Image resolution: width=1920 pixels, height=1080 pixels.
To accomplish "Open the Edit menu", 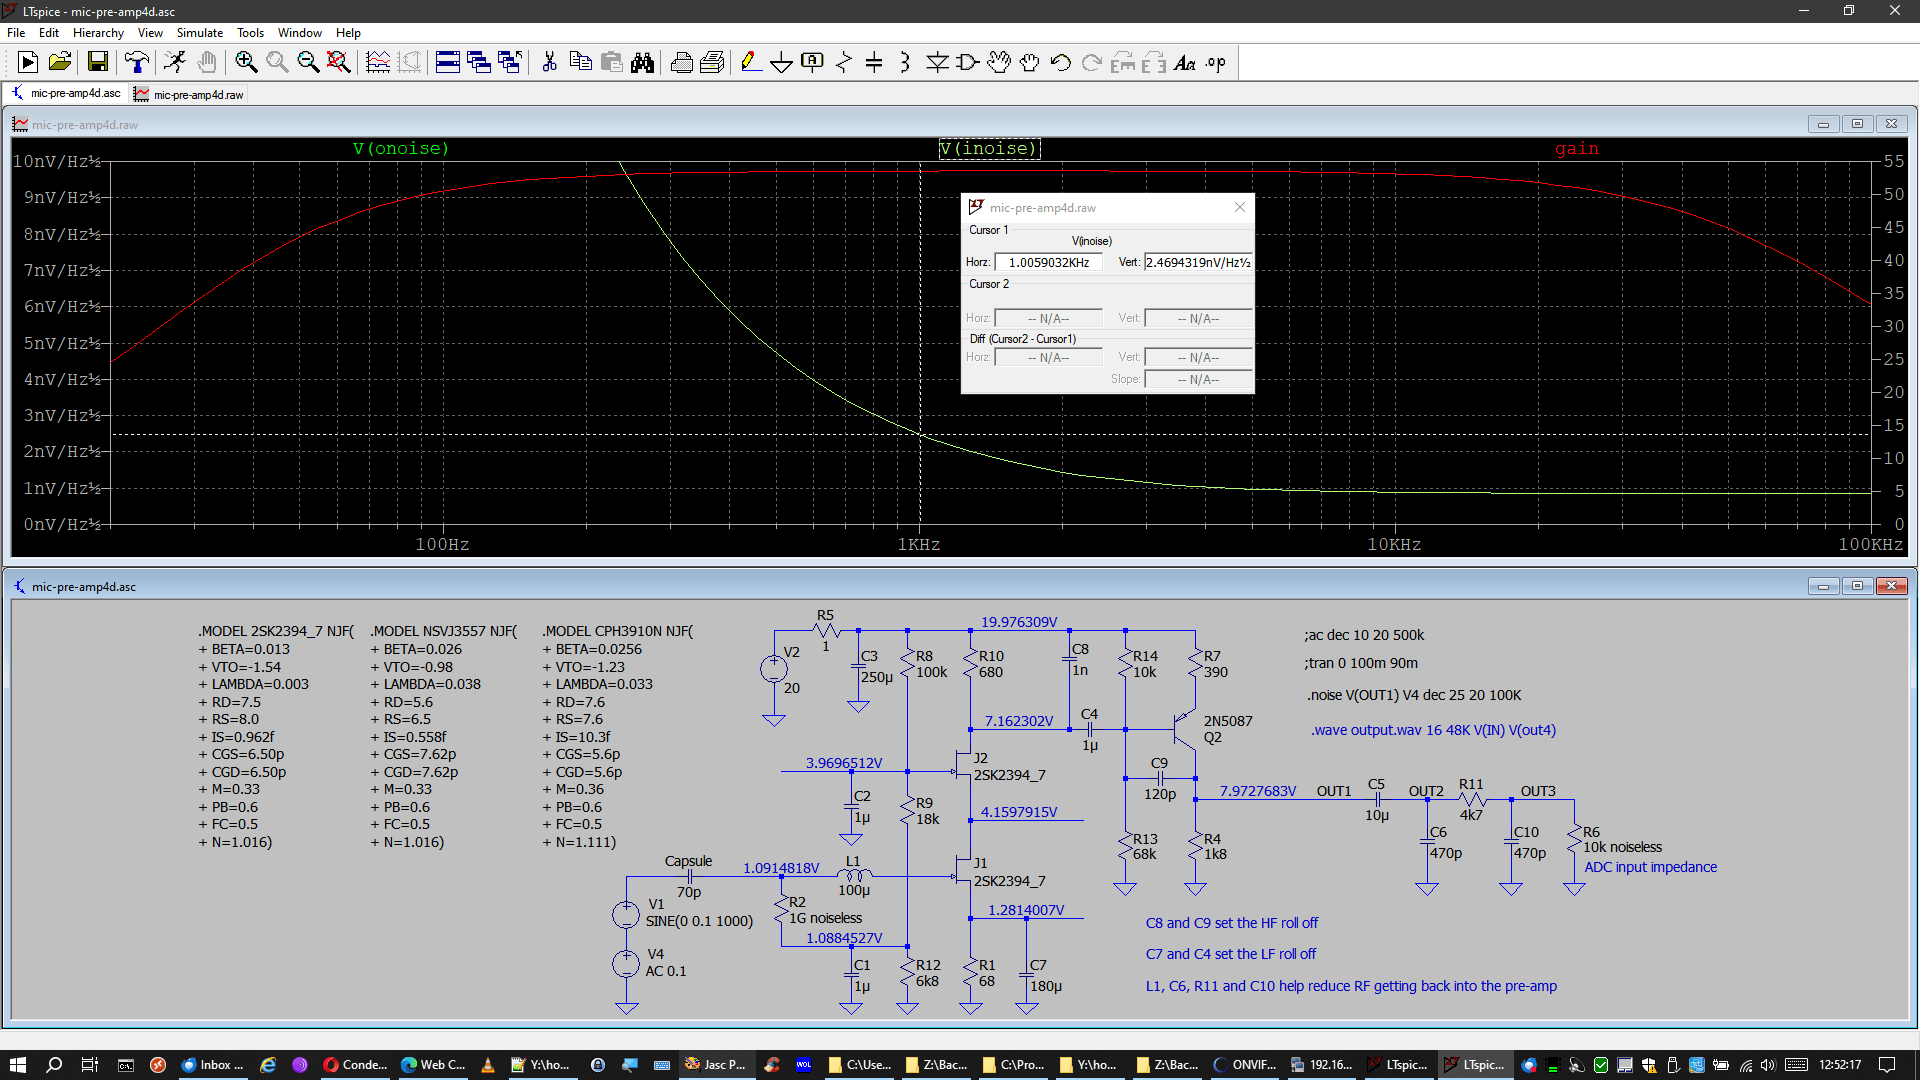I will tap(49, 33).
